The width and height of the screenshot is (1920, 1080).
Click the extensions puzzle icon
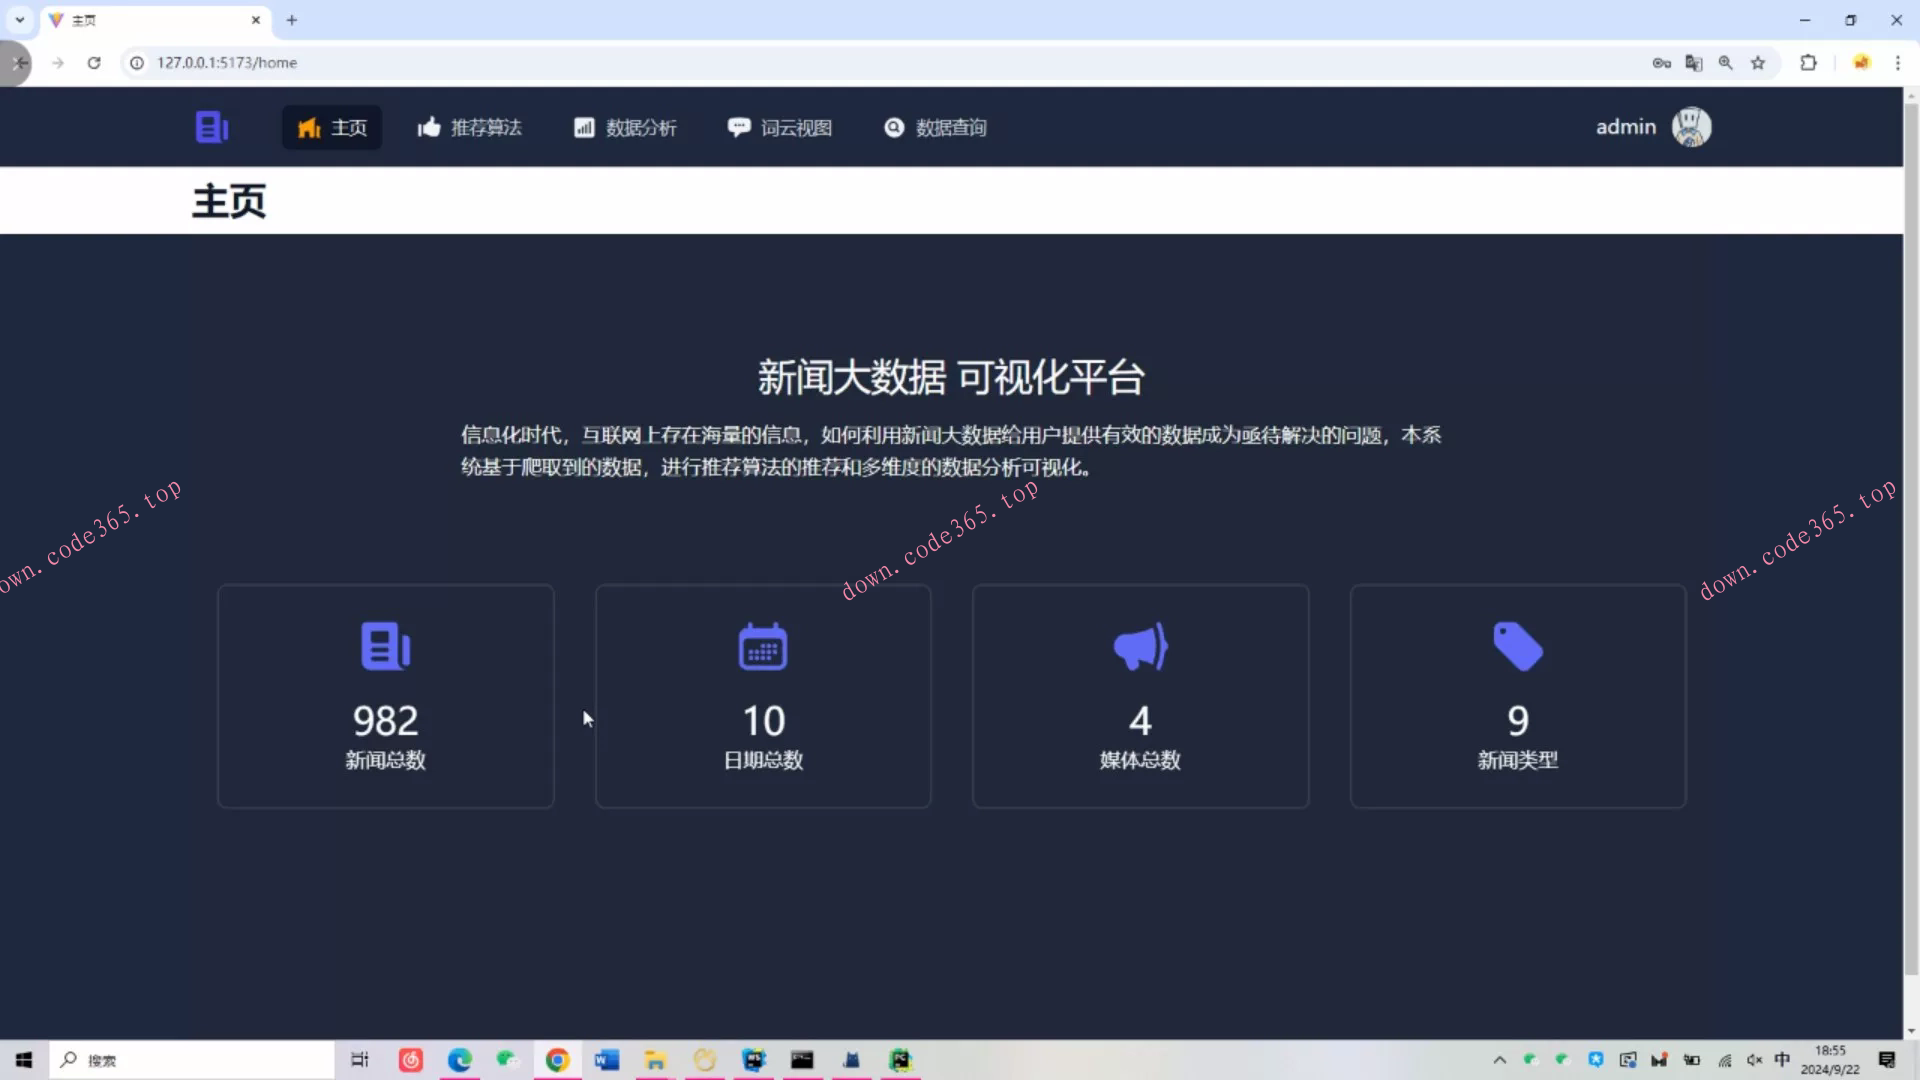[x=1809, y=62]
